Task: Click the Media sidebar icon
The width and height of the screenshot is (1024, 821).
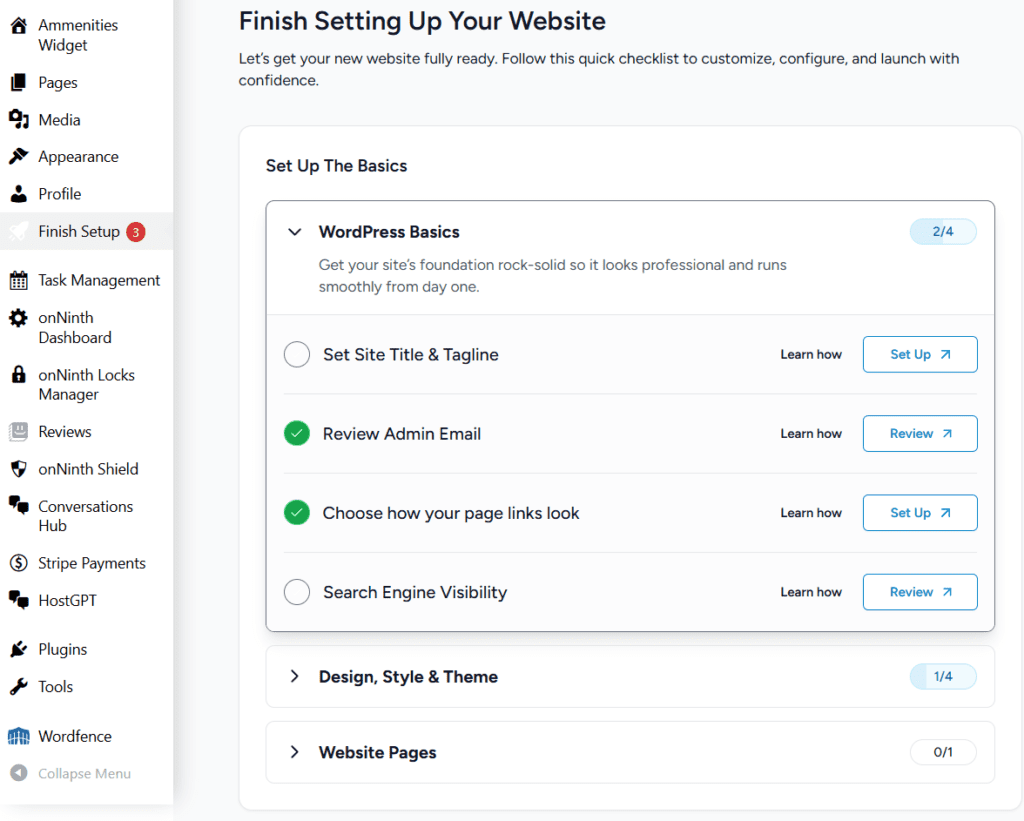Action: [x=18, y=120]
